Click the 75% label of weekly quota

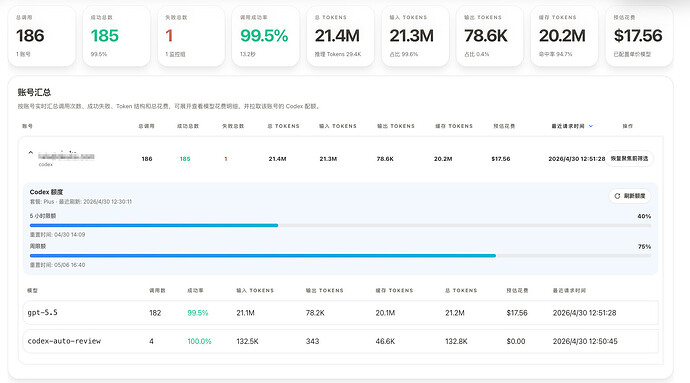pos(644,247)
